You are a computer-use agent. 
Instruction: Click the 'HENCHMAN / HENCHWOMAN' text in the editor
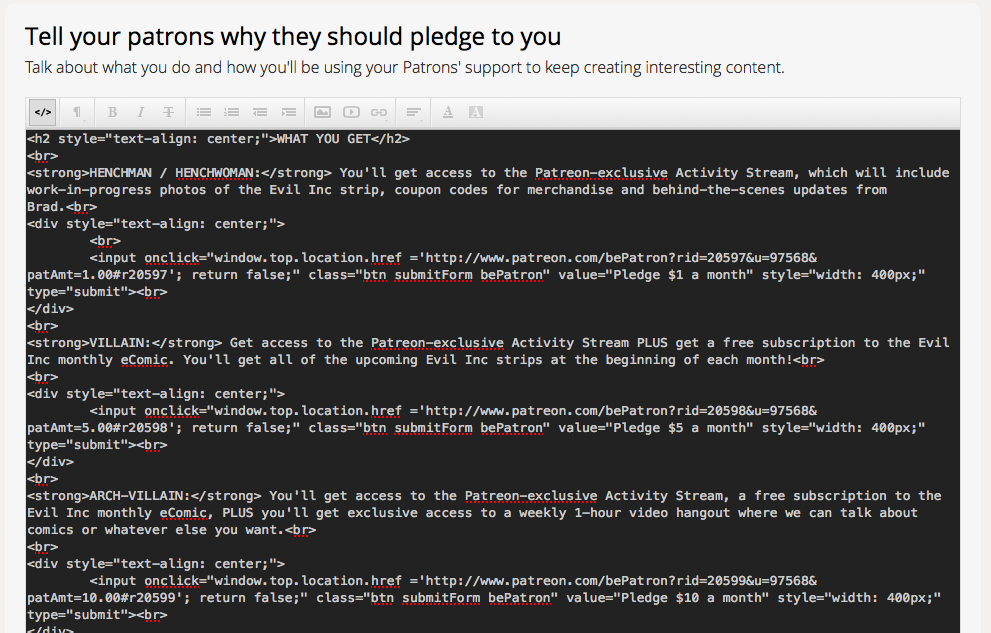173,173
